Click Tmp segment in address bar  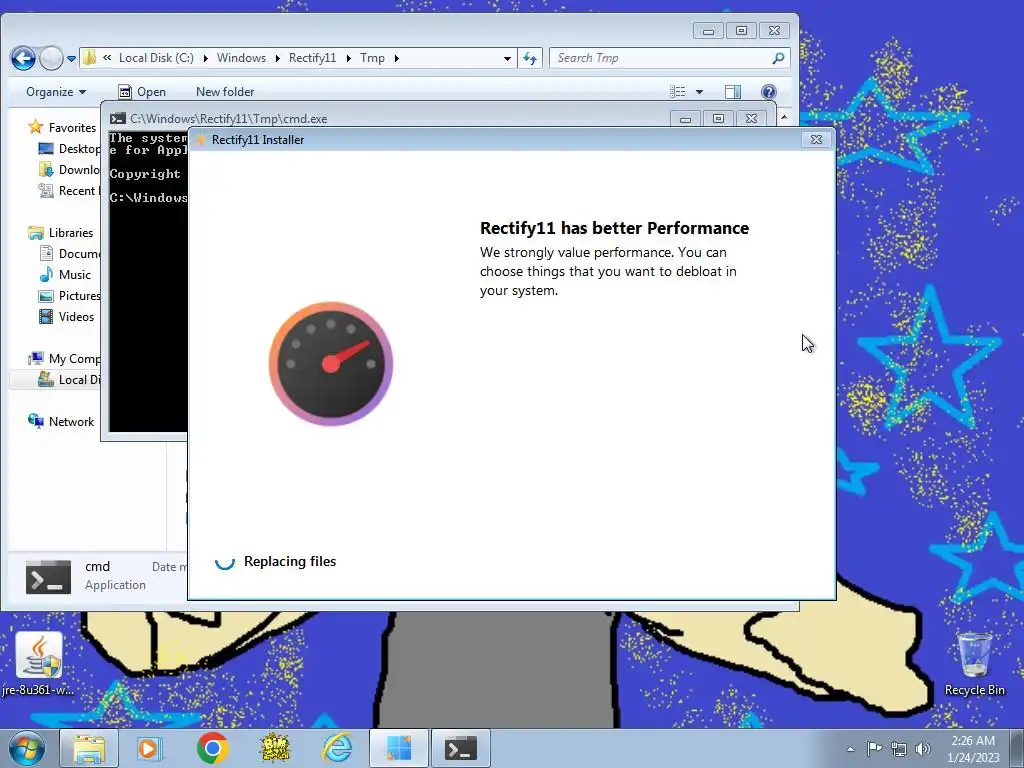372,58
